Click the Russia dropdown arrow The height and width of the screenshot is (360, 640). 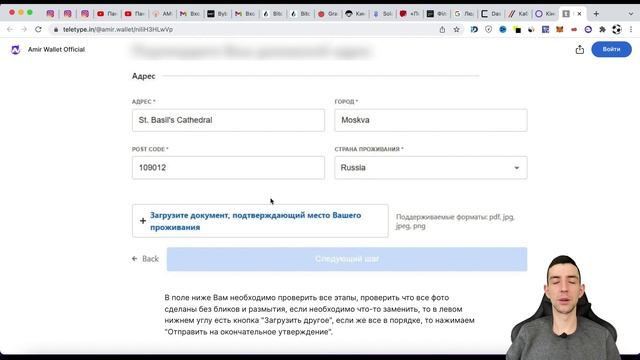click(x=517, y=168)
